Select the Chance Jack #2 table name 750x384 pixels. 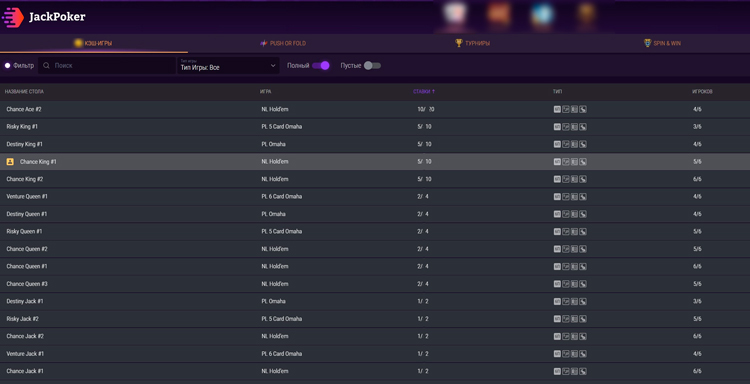coord(25,336)
